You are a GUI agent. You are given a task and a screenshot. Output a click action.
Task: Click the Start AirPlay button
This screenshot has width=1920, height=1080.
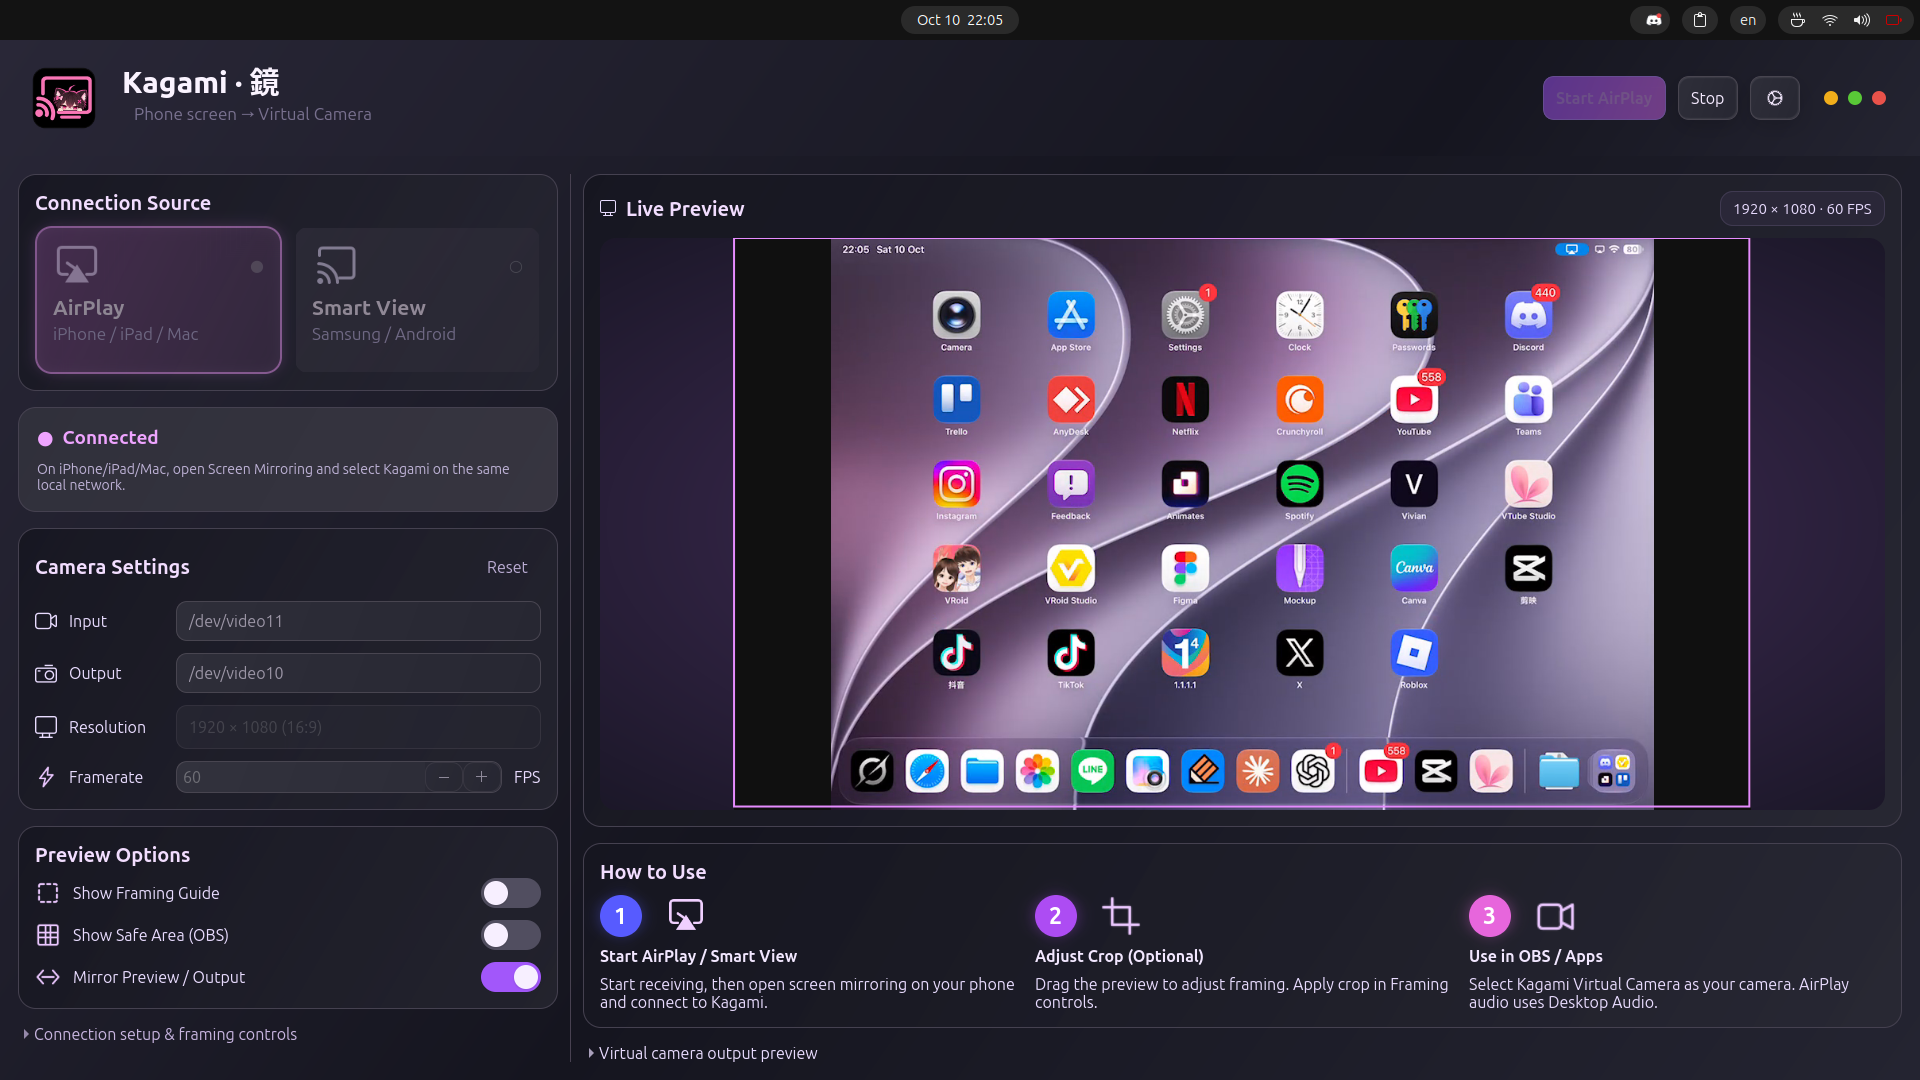tap(1604, 98)
